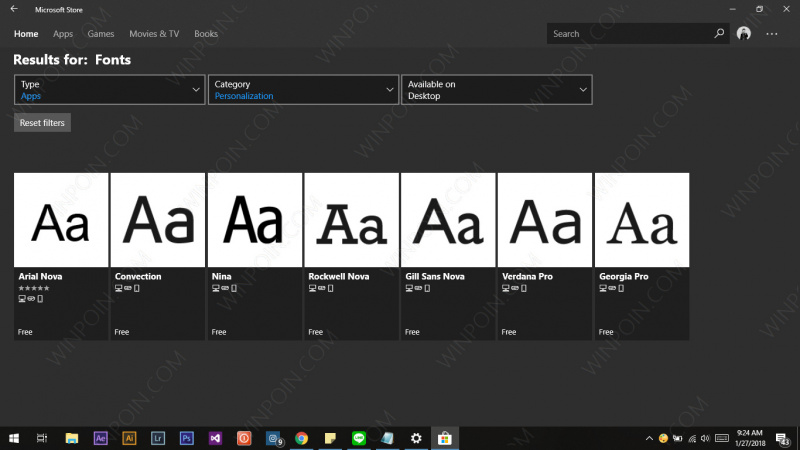
Task: Open the LINE app from taskbar
Action: point(359,438)
